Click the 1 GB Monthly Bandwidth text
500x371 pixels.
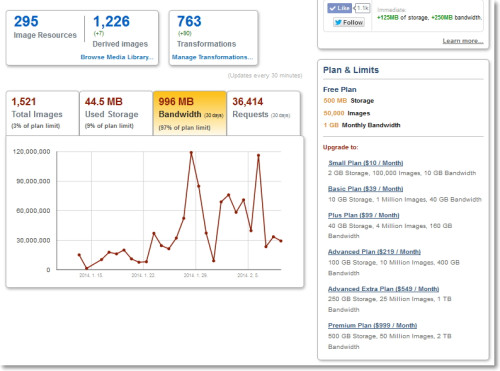(x=362, y=125)
